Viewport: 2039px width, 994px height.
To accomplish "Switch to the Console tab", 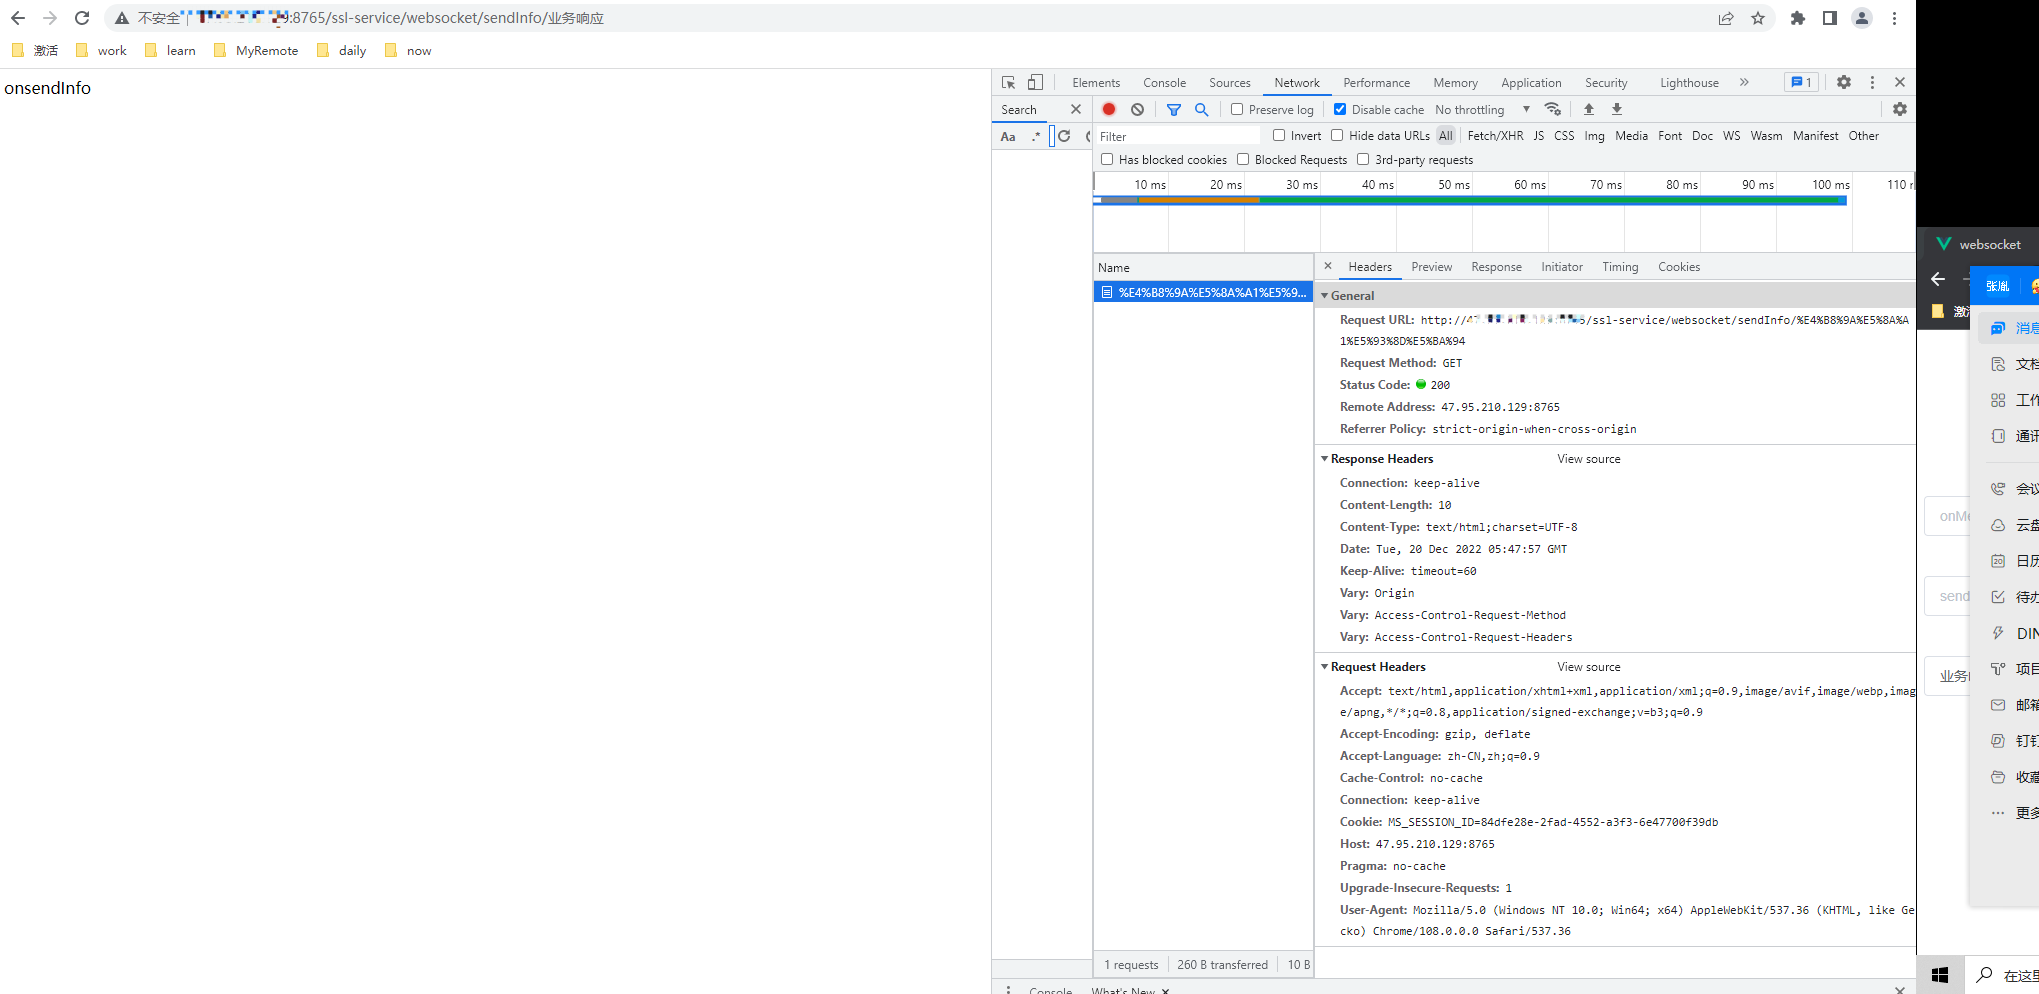I will point(1164,83).
